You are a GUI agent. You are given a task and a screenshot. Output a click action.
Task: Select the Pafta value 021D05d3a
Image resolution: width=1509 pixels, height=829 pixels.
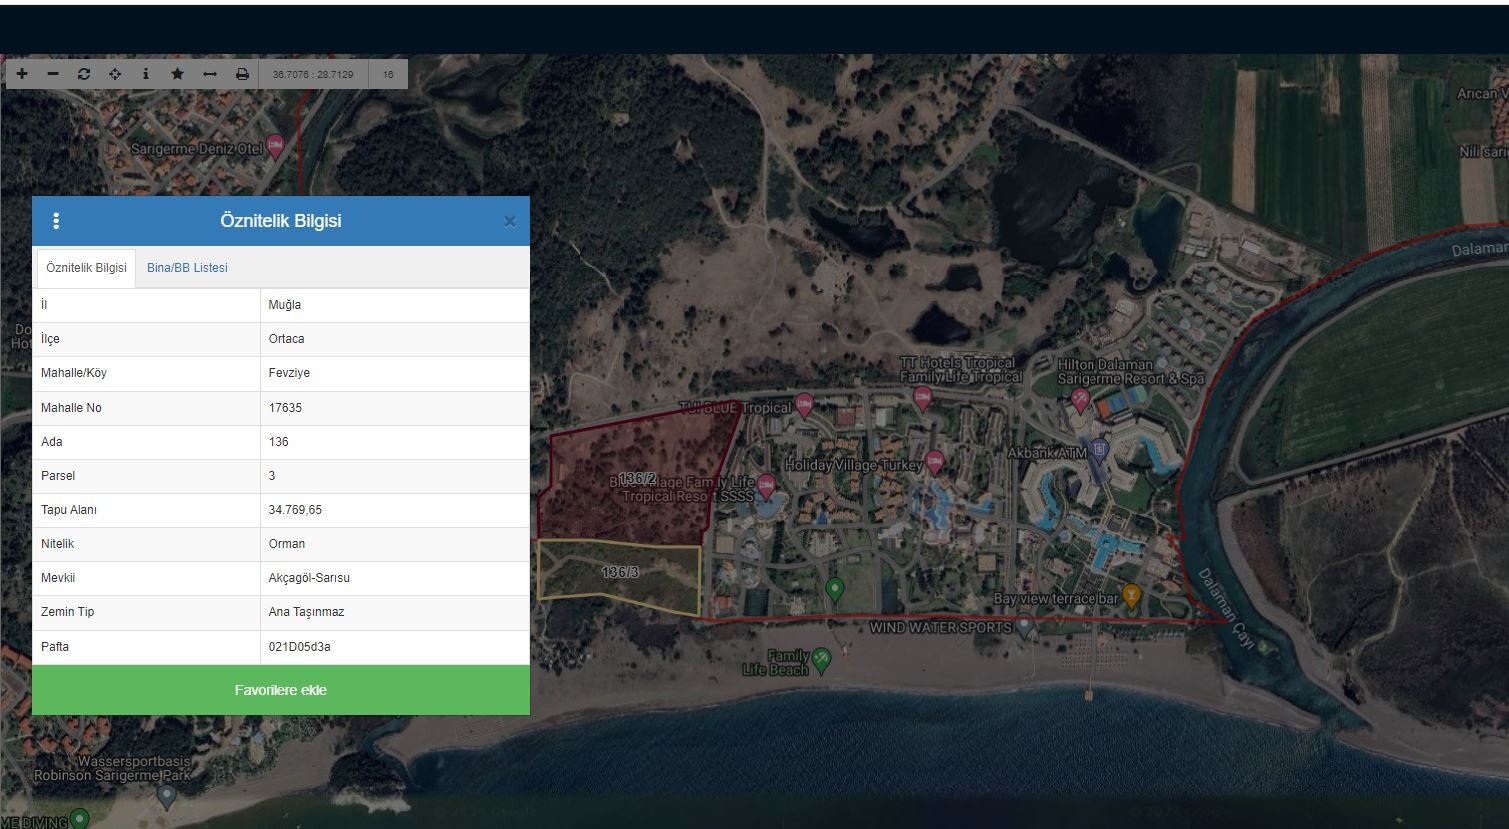pyautogui.click(x=299, y=647)
